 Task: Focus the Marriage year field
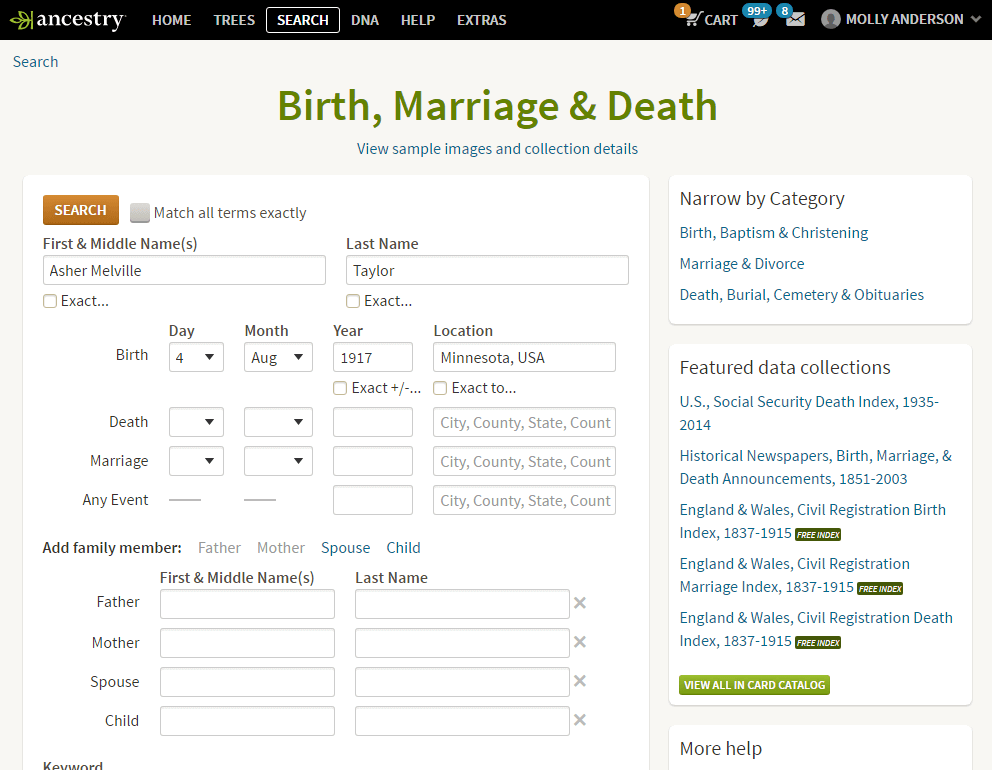pyautogui.click(x=373, y=461)
